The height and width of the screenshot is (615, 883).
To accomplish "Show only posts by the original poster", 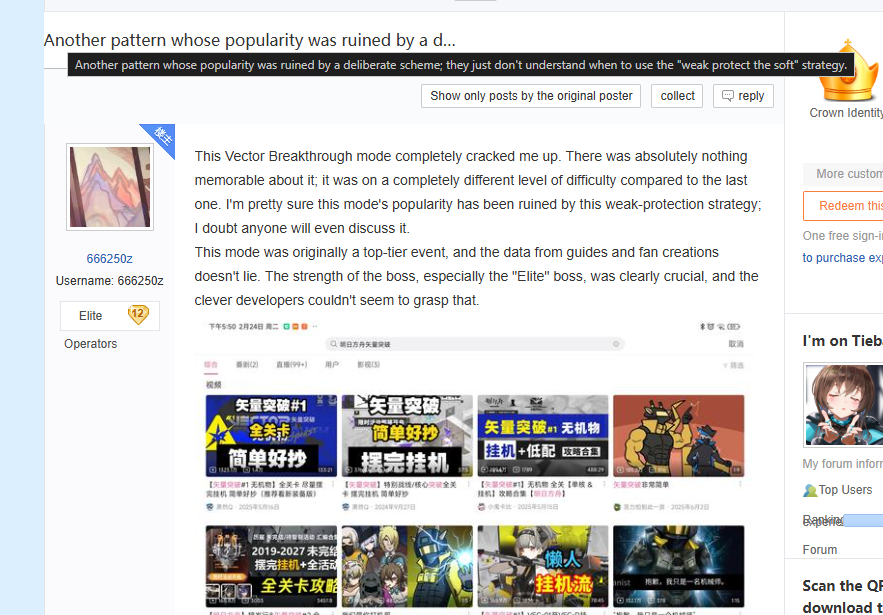I will 531,96.
